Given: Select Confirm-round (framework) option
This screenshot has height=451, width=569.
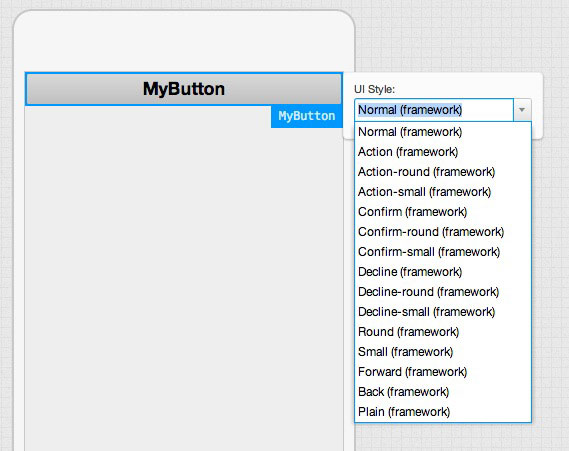Looking at the screenshot, I should coord(443,232).
